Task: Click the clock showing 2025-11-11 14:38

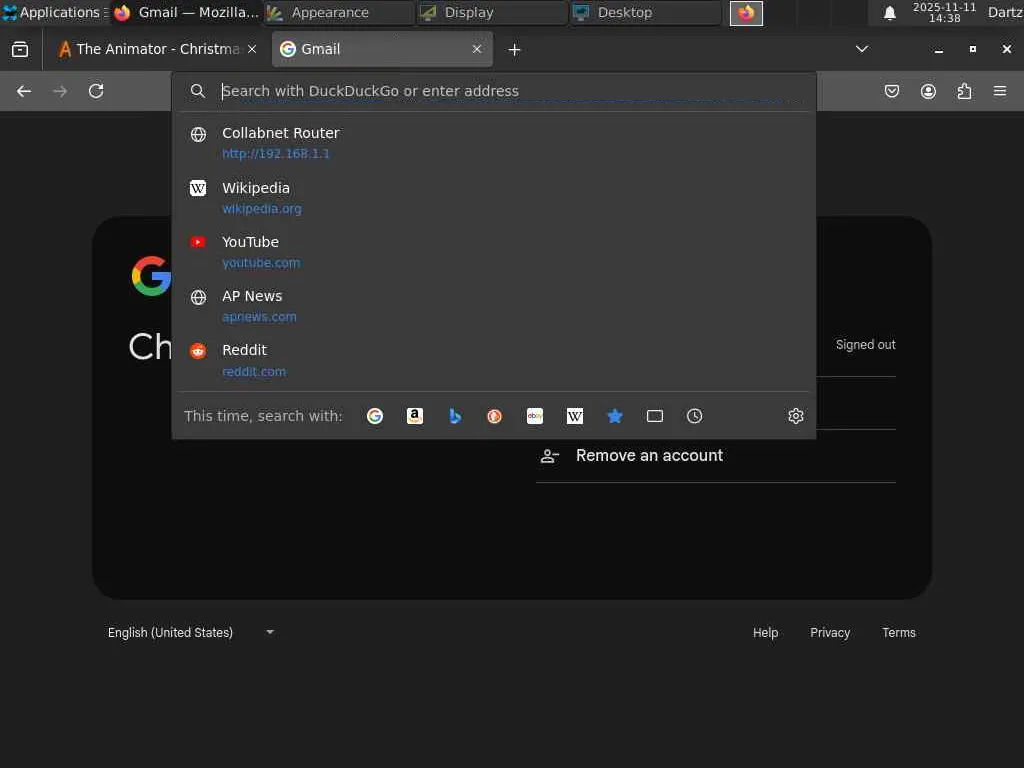Action: click(x=944, y=12)
